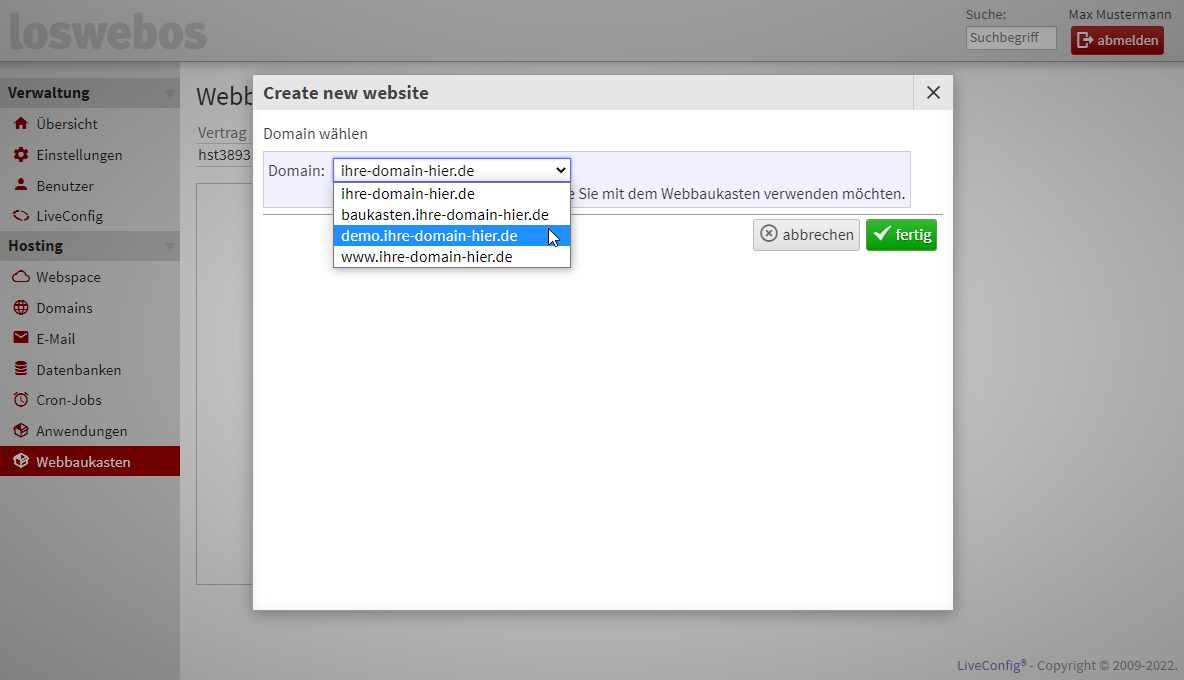Image resolution: width=1184 pixels, height=680 pixels.
Task: Click the Domains globe icon
Action: pyautogui.click(x=20, y=308)
